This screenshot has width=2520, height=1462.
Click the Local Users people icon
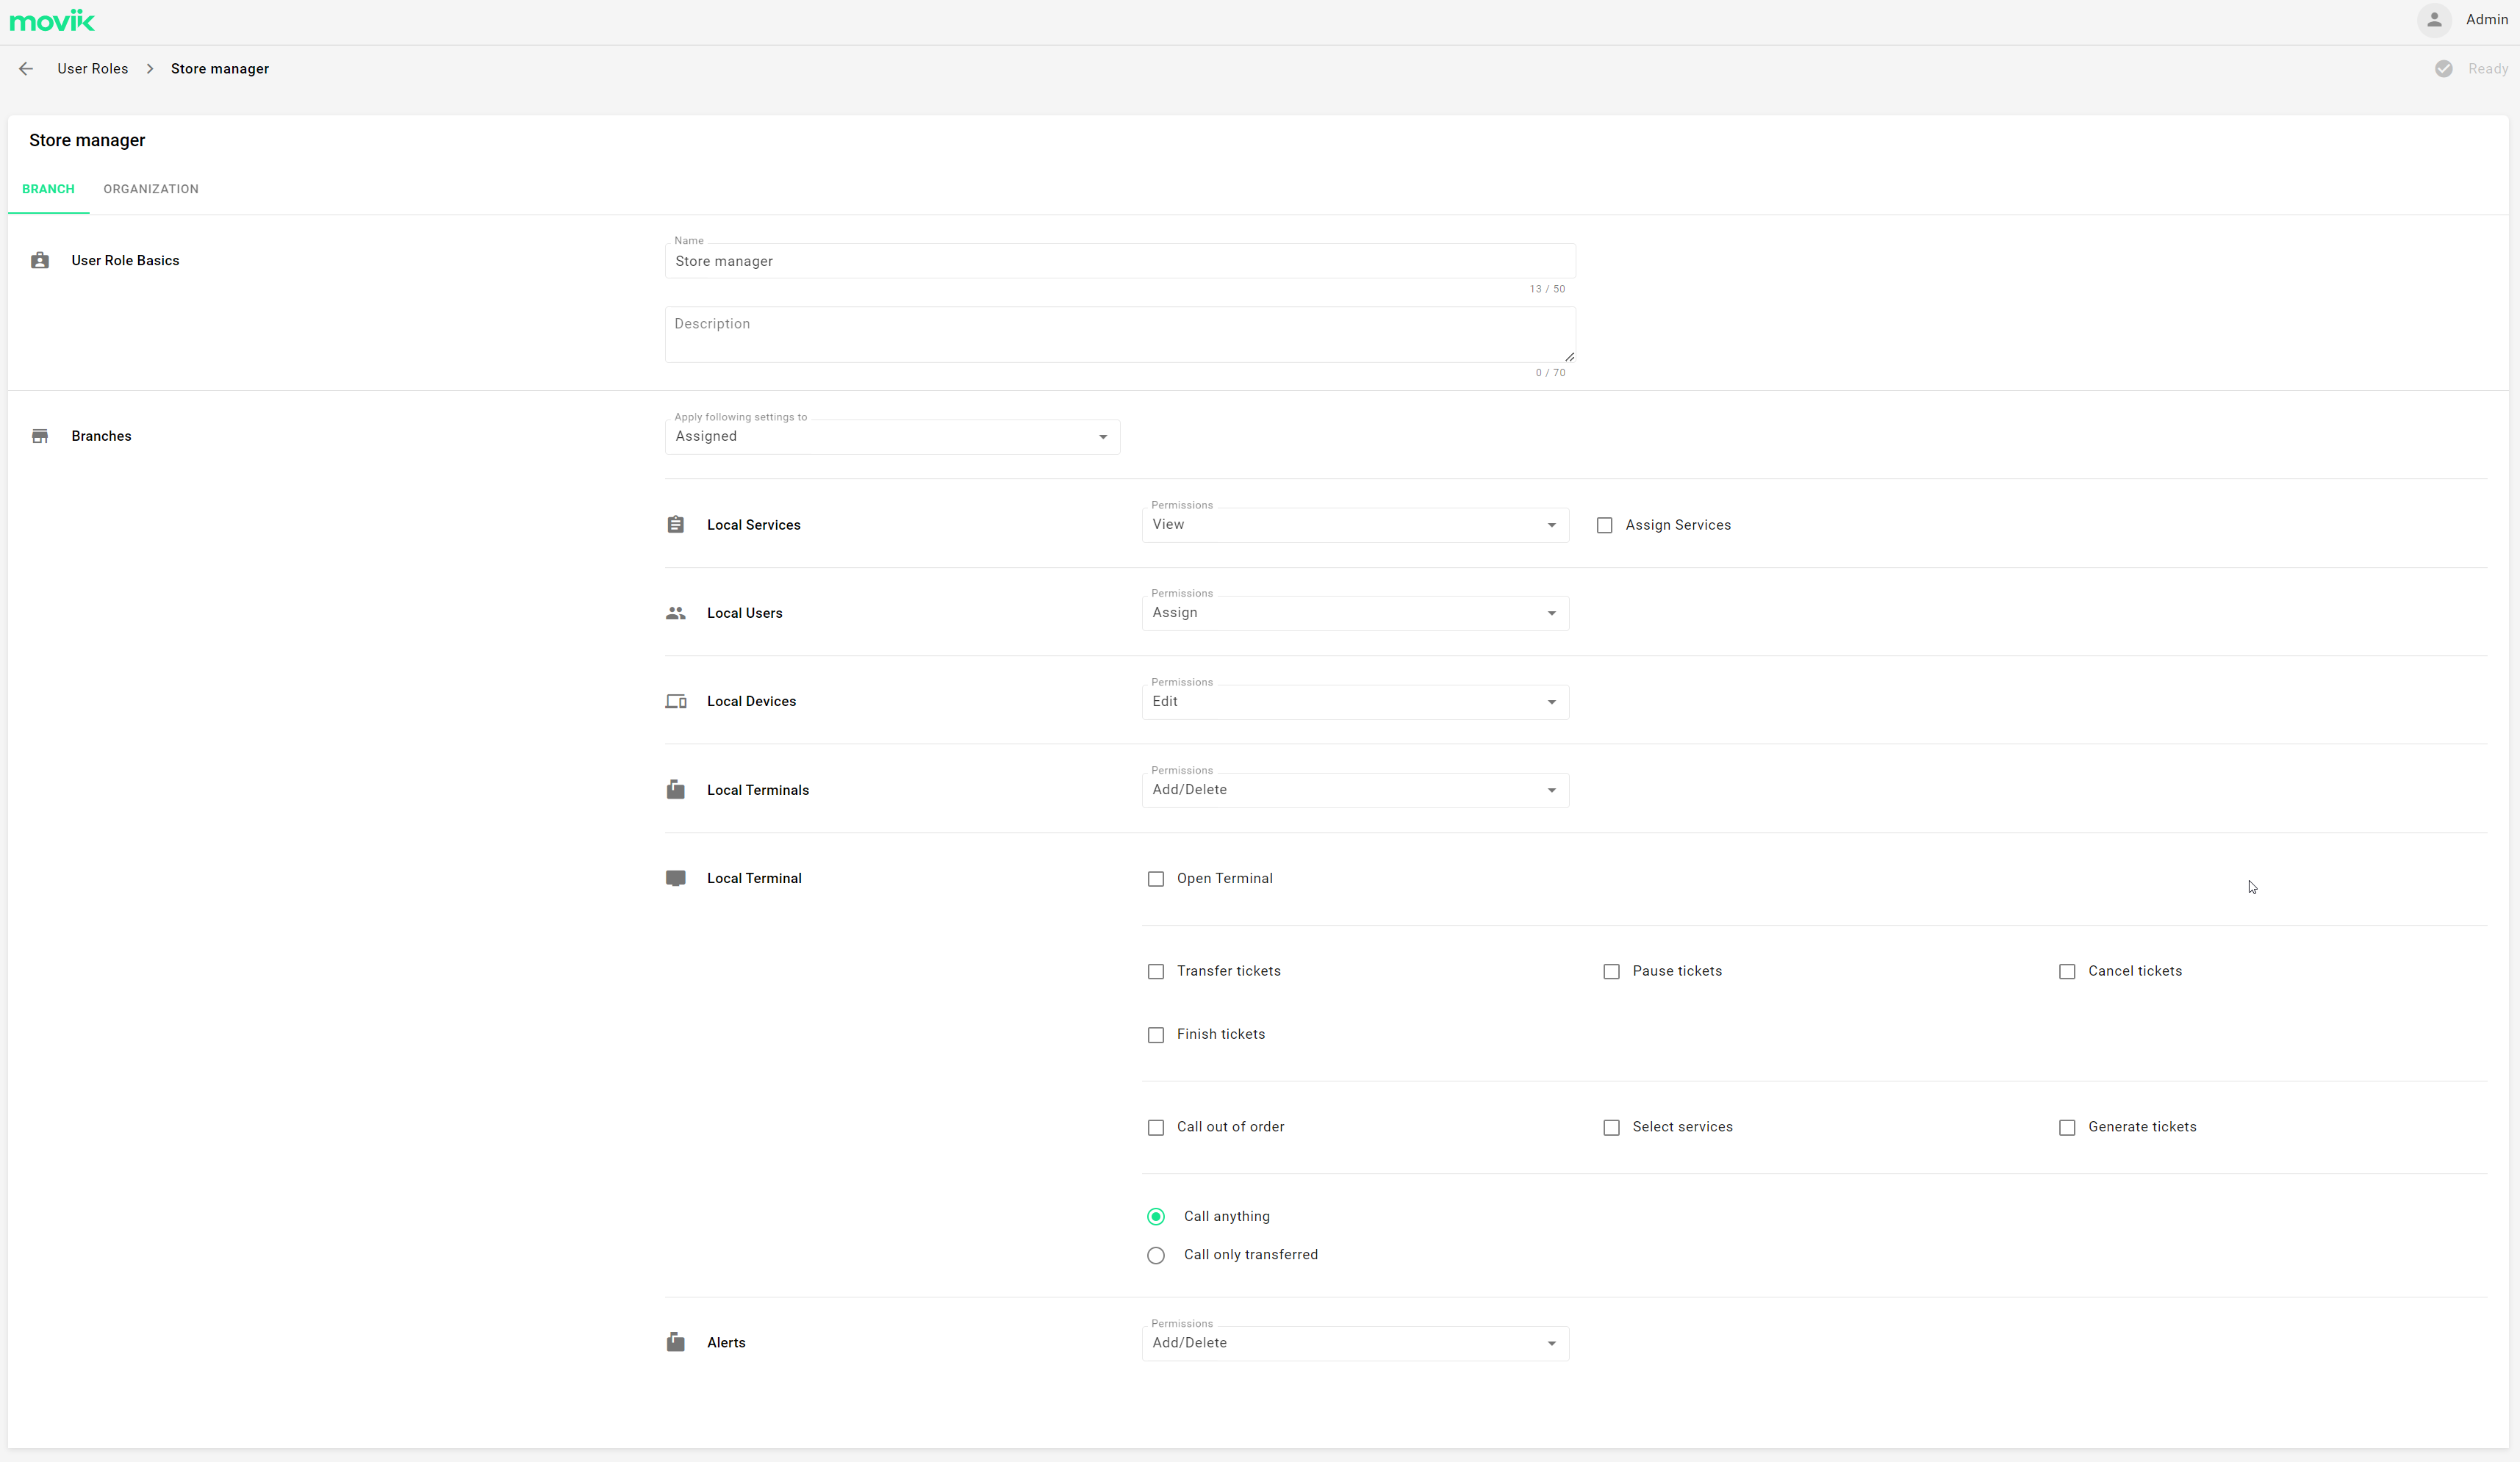[676, 613]
